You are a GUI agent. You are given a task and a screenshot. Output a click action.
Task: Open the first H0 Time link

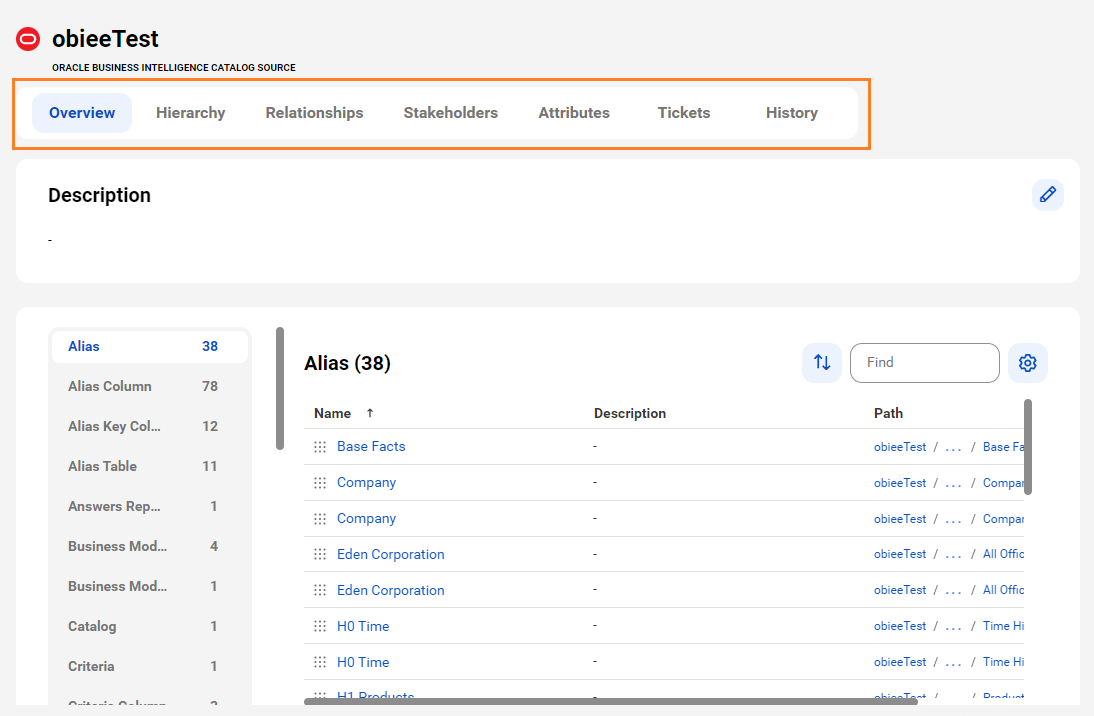[363, 626]
